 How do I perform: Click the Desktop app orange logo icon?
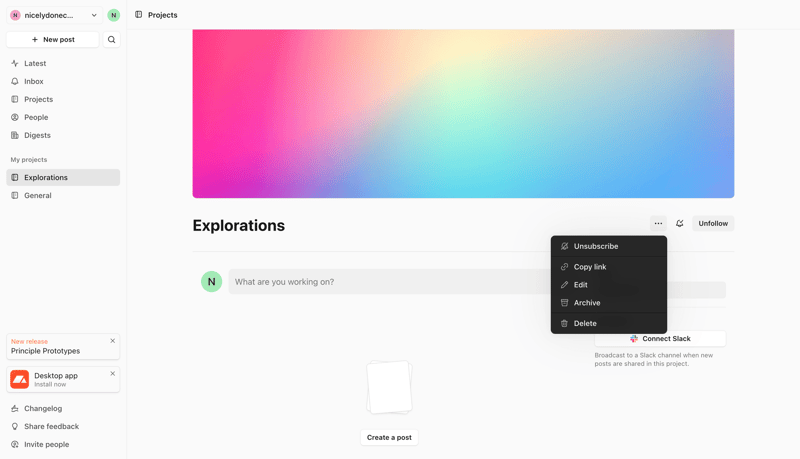(19, 379)
